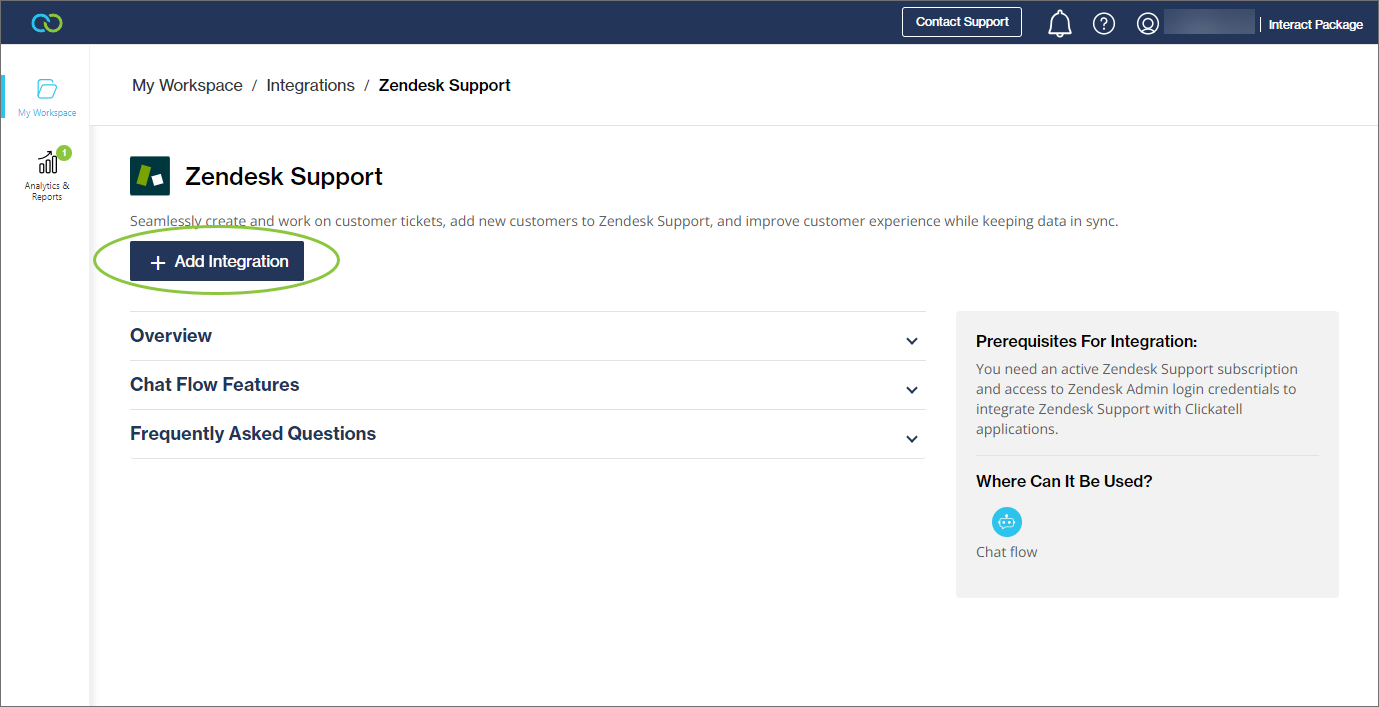Viewport: 1379px width, 707px height.
Task: Navigate to Integrations in the breadcrumb
Action: coord(310,86)
